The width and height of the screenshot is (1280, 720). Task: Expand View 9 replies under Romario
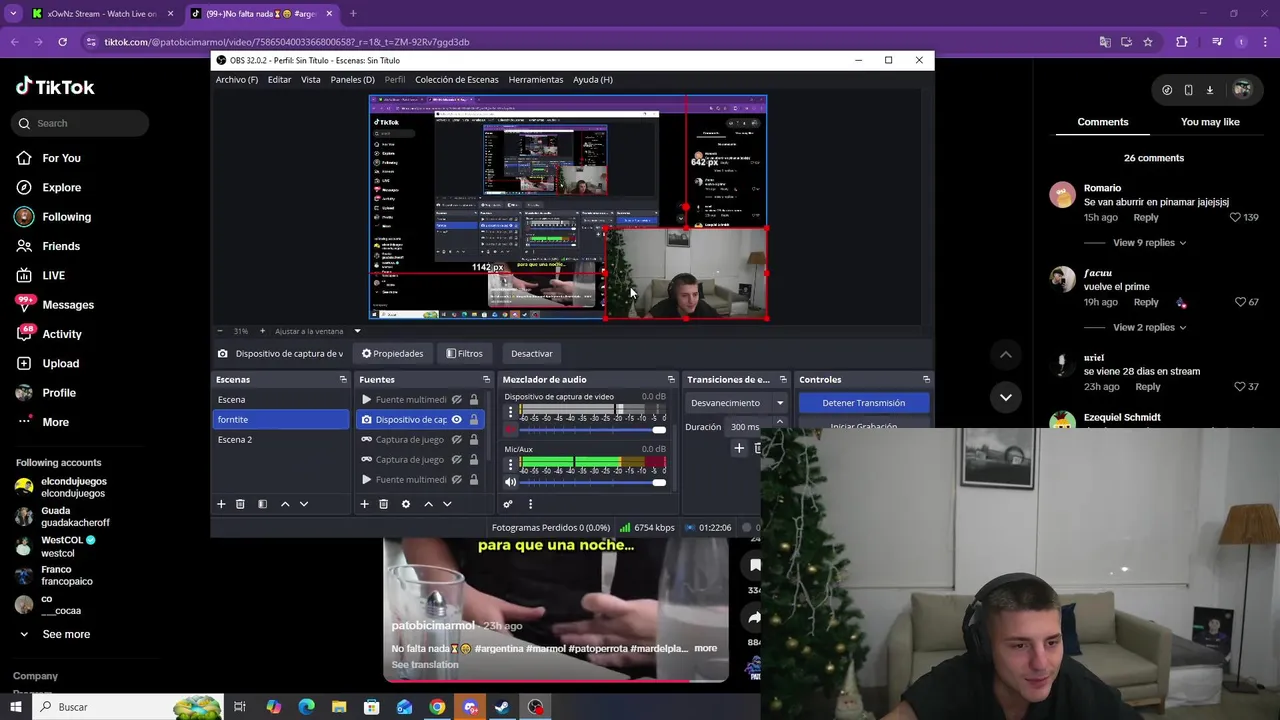(x=1150, y=243)
